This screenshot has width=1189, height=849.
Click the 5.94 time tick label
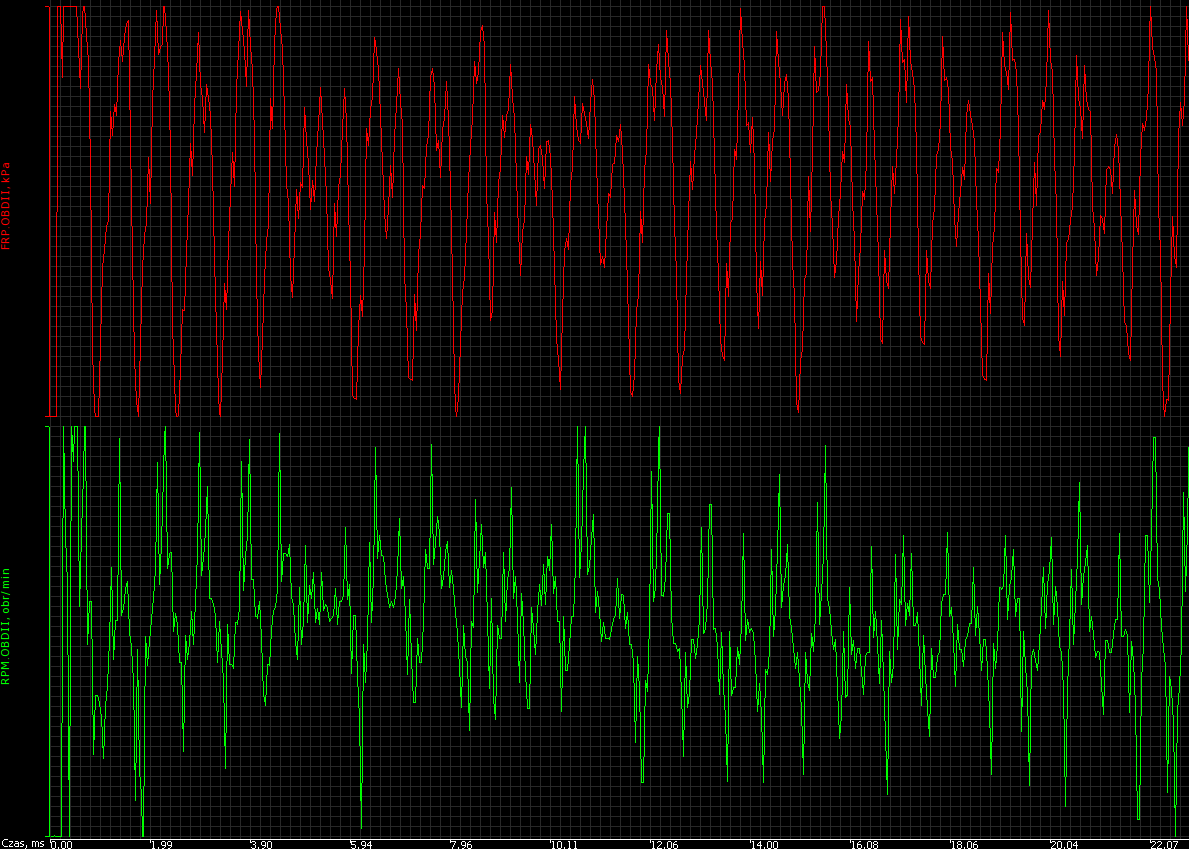(x=362, y=844)
